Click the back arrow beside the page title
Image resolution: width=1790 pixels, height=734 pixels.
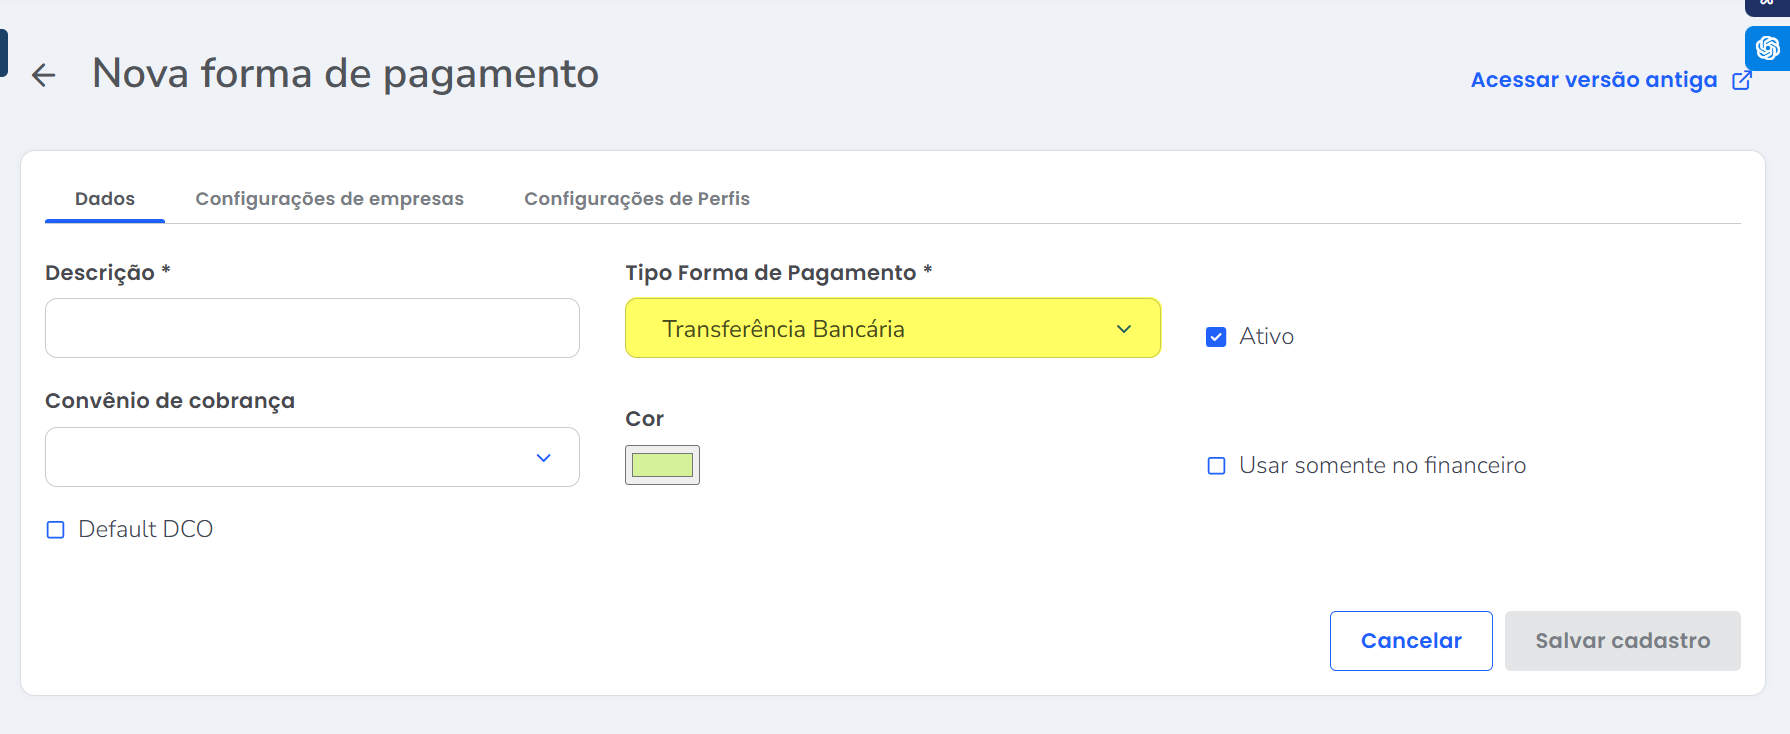pos(44,75)
